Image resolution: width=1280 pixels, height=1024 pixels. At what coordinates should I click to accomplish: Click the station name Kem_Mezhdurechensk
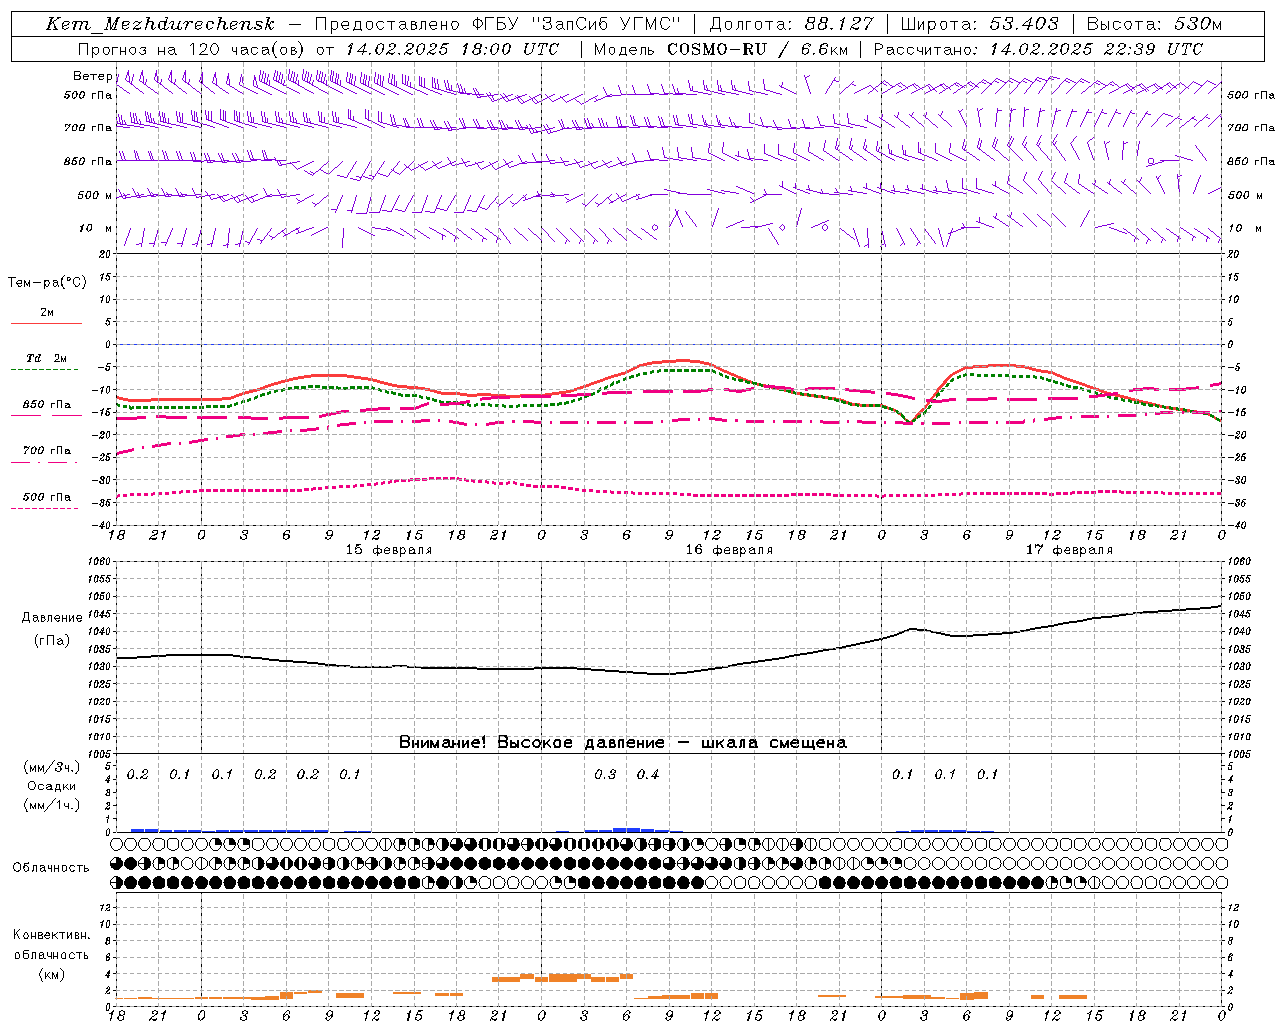pos(160,24)
